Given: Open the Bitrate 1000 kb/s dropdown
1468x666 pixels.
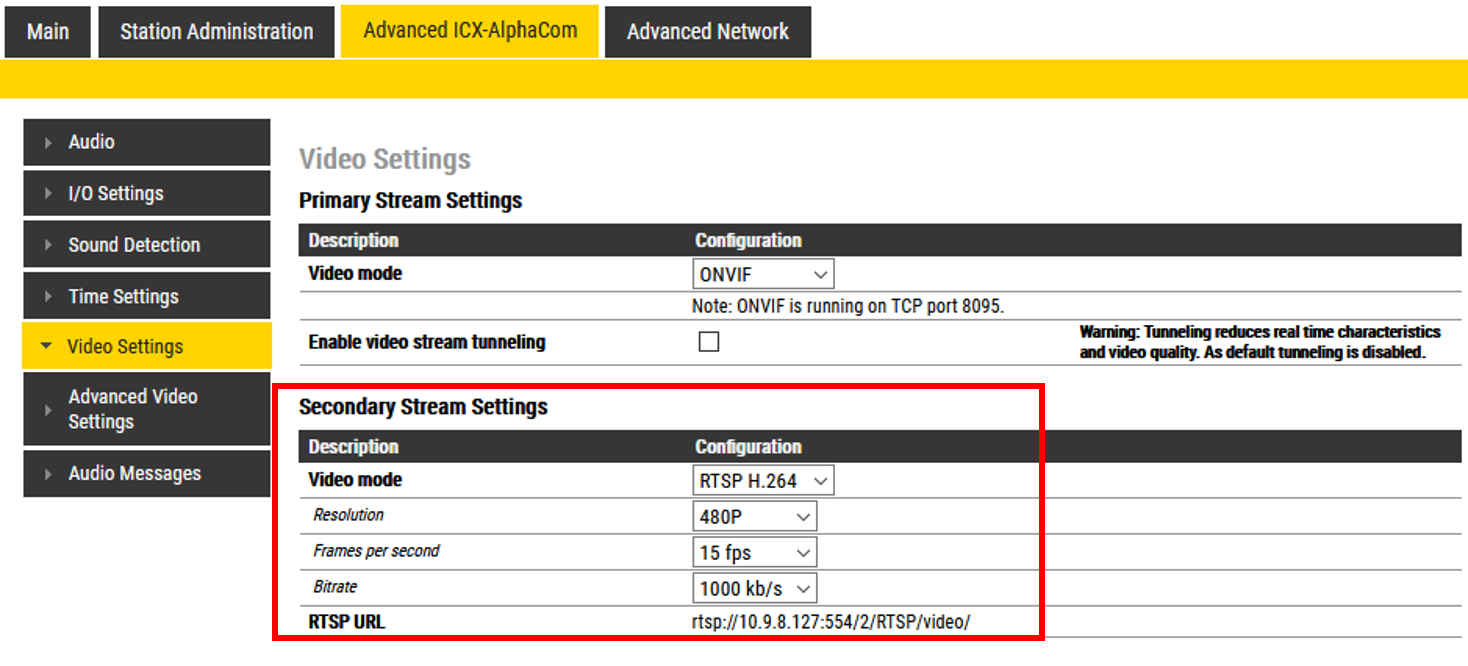Looking at the screenshot, I should 754,588.
